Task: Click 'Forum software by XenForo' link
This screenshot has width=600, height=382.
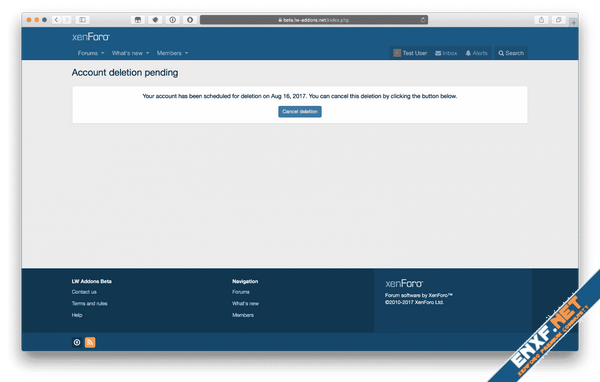Action: (x=419, y=295)
